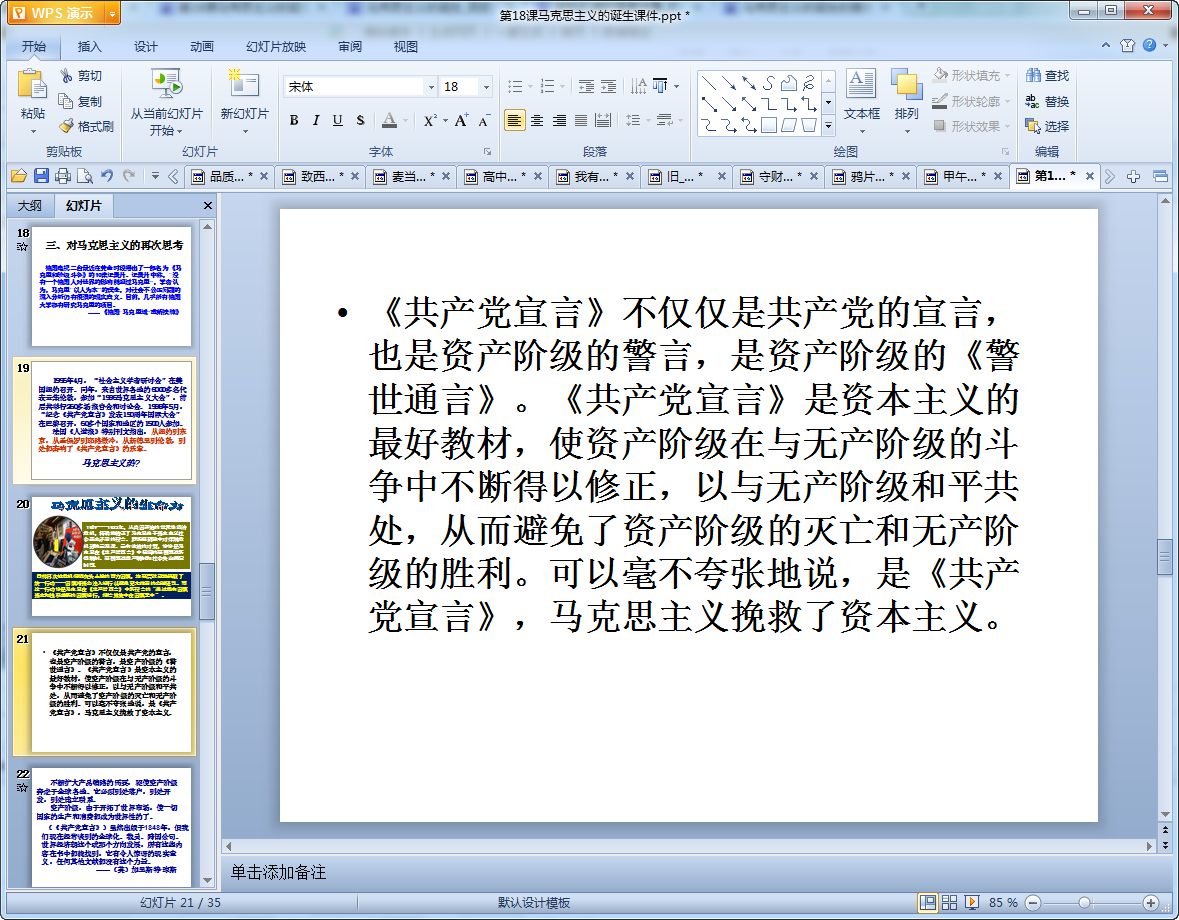Add a new document tab with plus icon
1179x920 pixels.
point(1133,177)
